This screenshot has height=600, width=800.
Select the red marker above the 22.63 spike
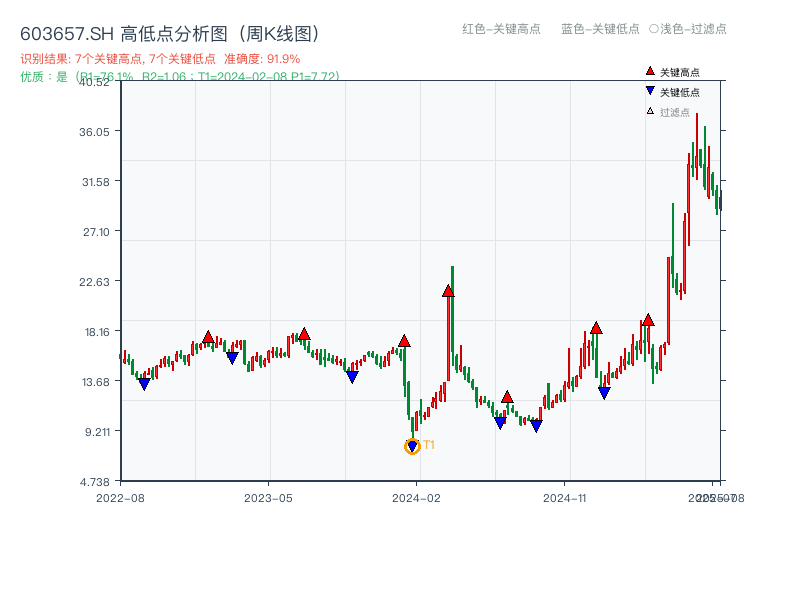point(446,291)
